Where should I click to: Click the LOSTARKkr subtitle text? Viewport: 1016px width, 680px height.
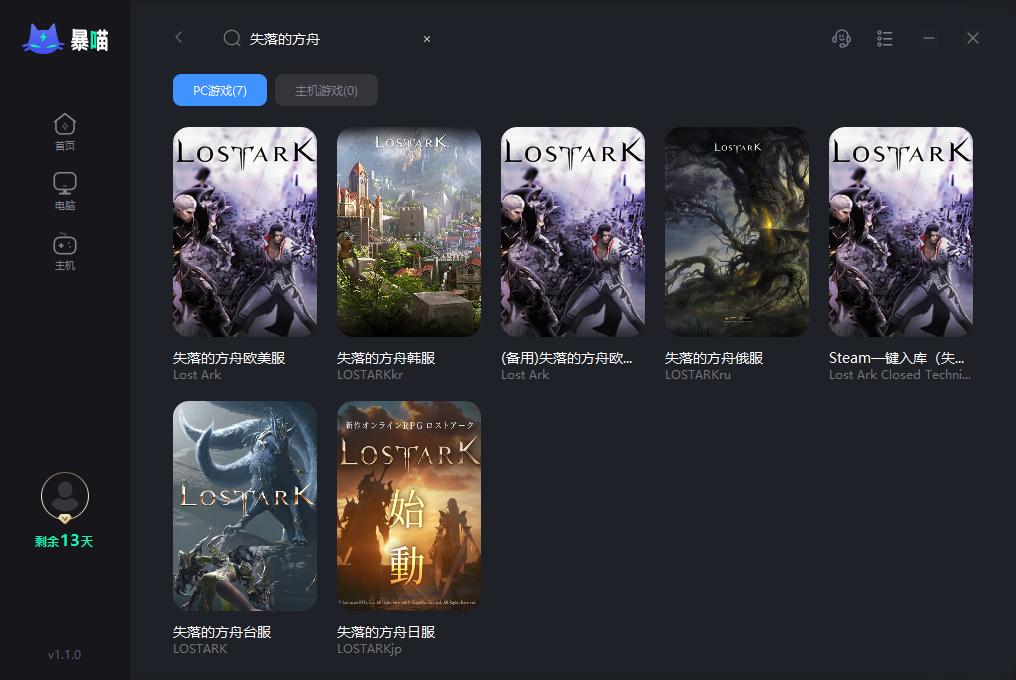370,375
